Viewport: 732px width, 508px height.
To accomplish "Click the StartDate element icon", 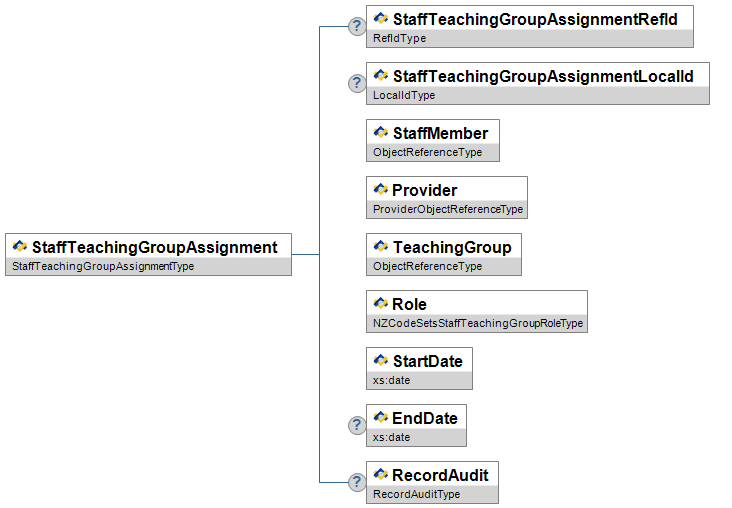I will 380,361.
